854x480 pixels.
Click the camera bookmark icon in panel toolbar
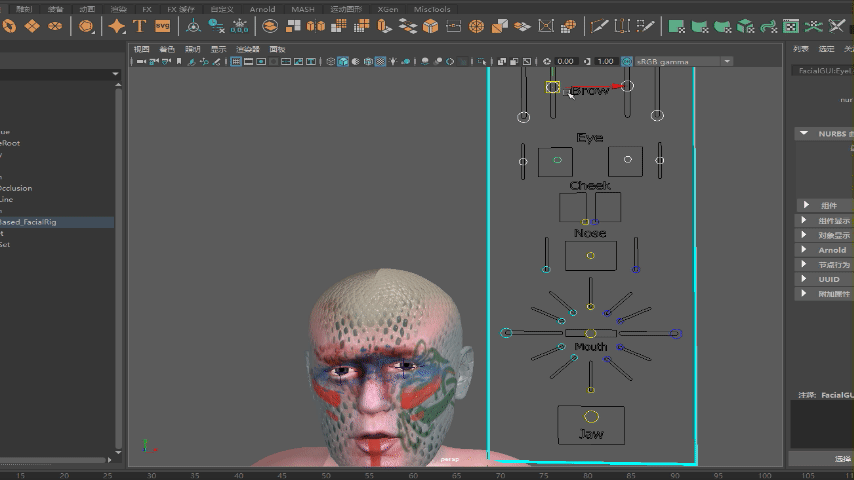(x=179, y=62)
